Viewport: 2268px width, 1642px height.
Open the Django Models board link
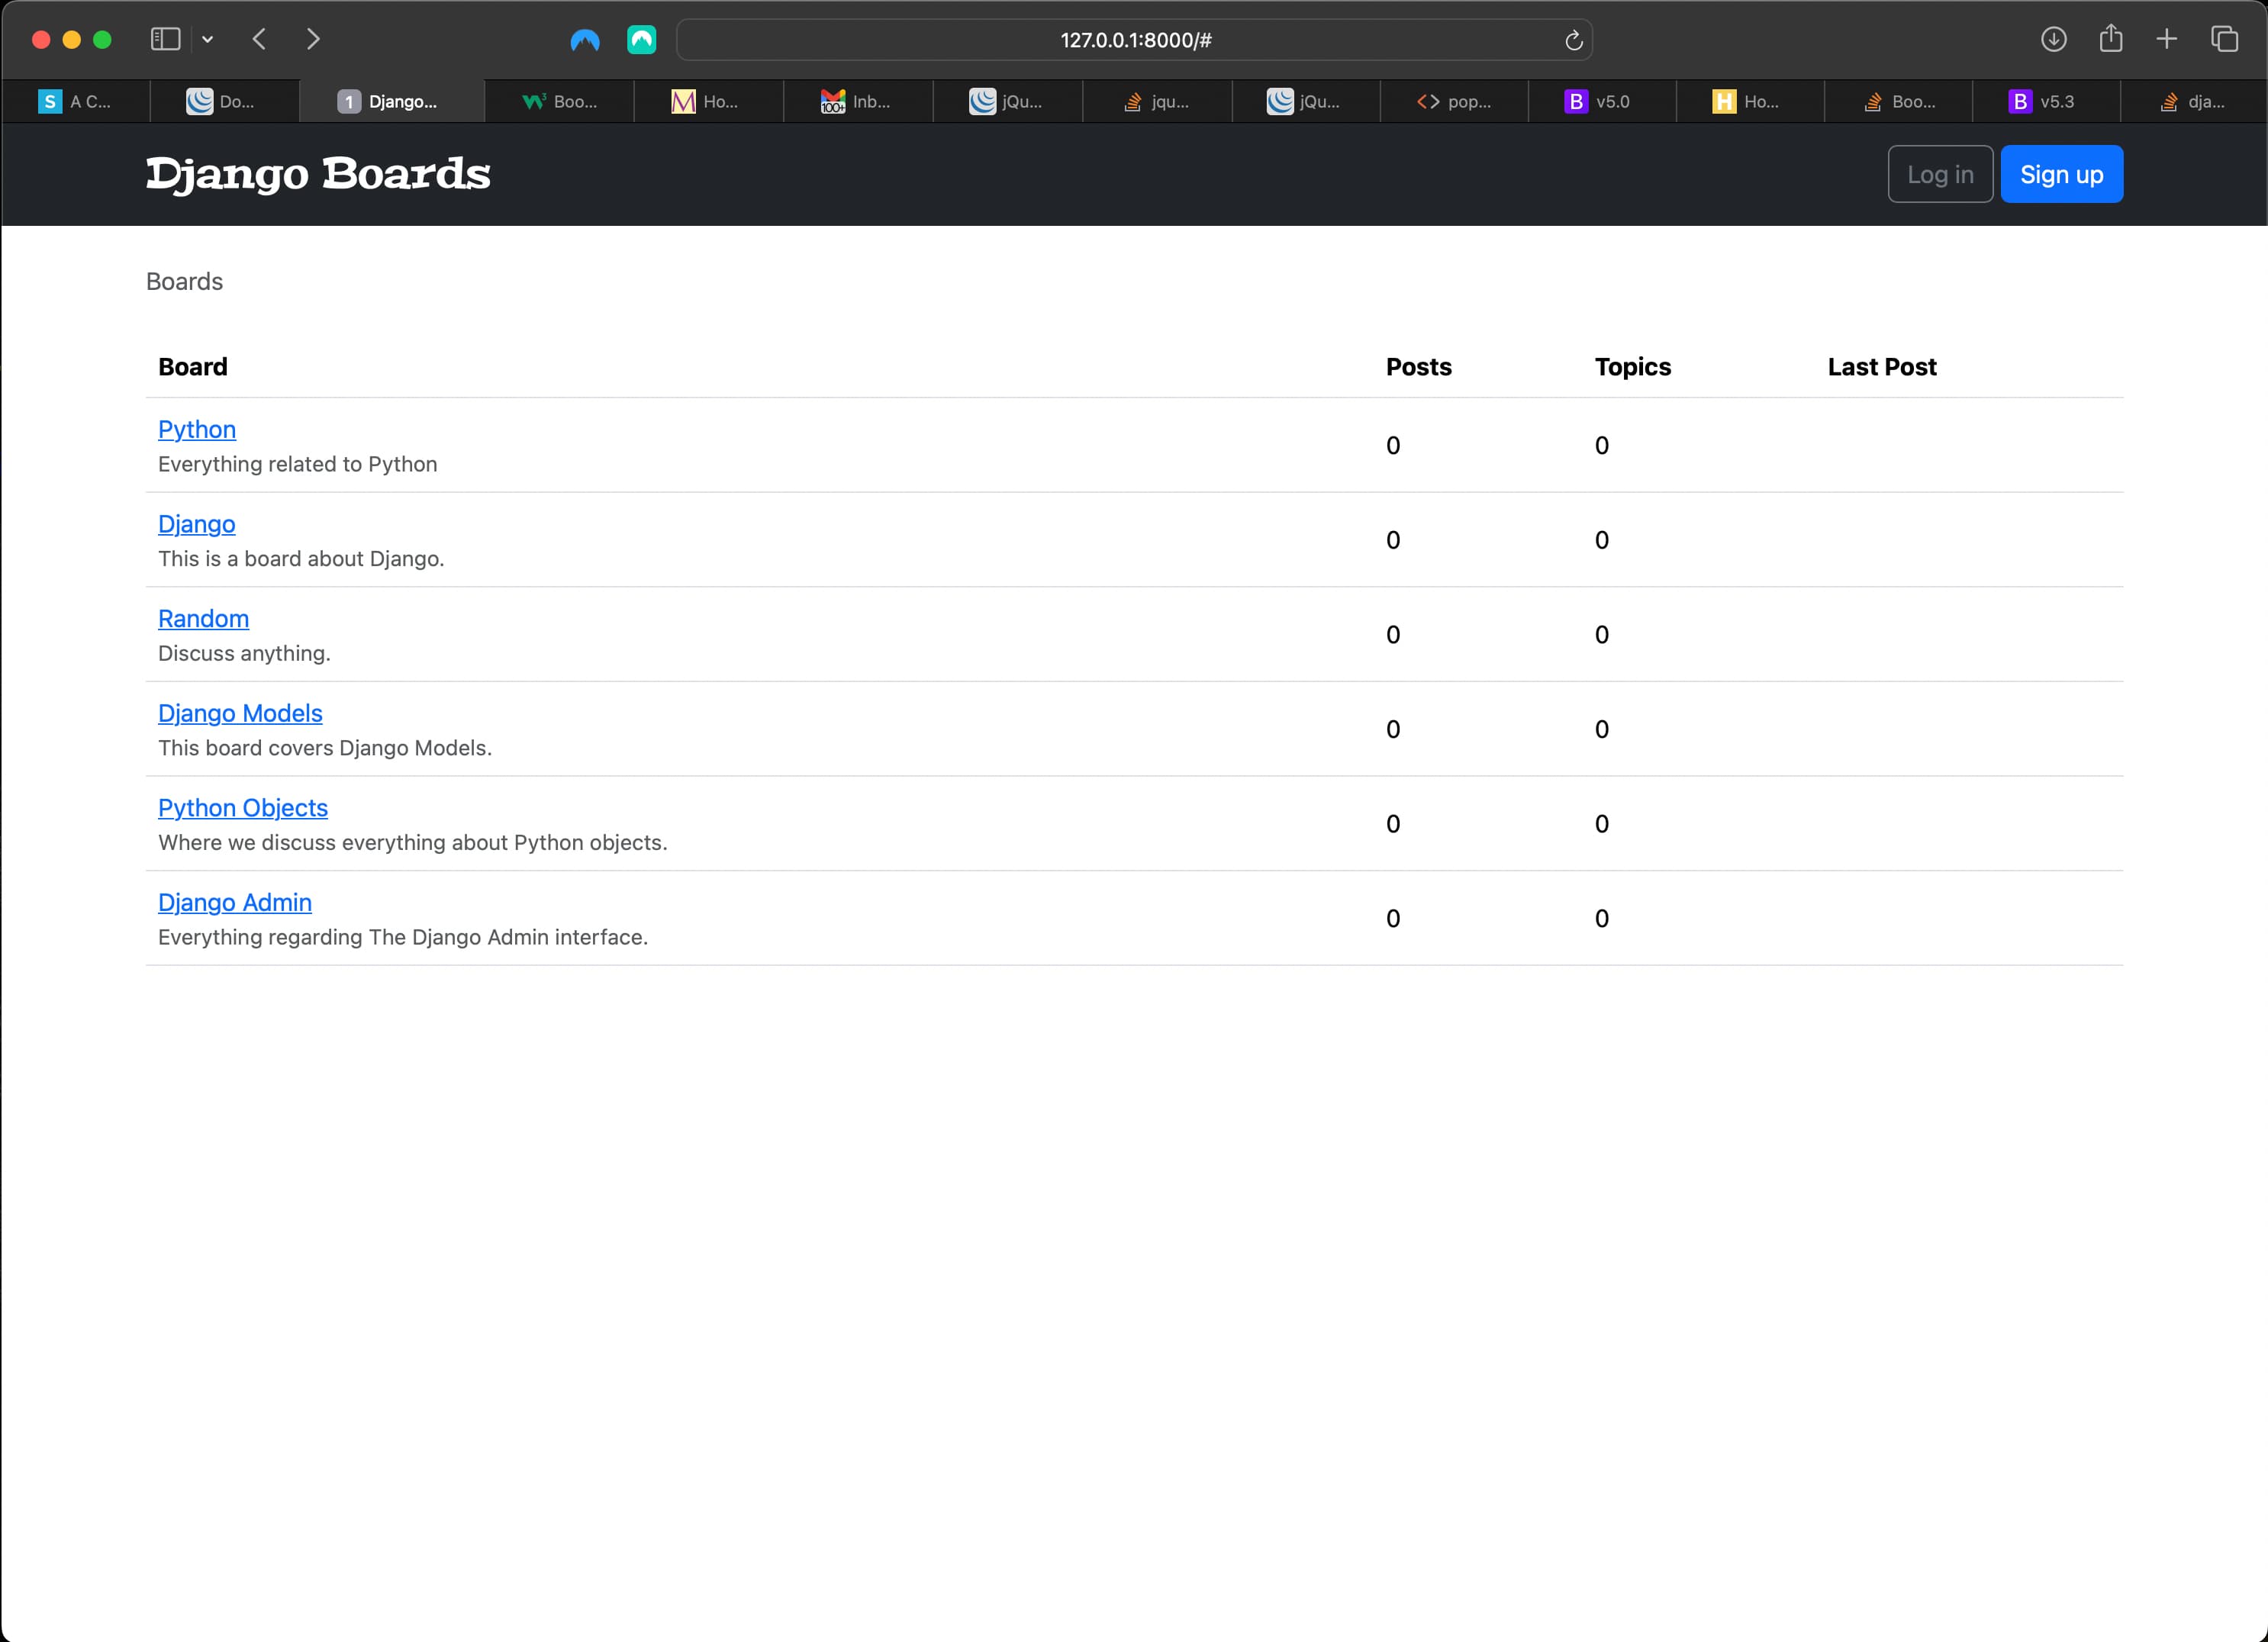click(240, 713)
